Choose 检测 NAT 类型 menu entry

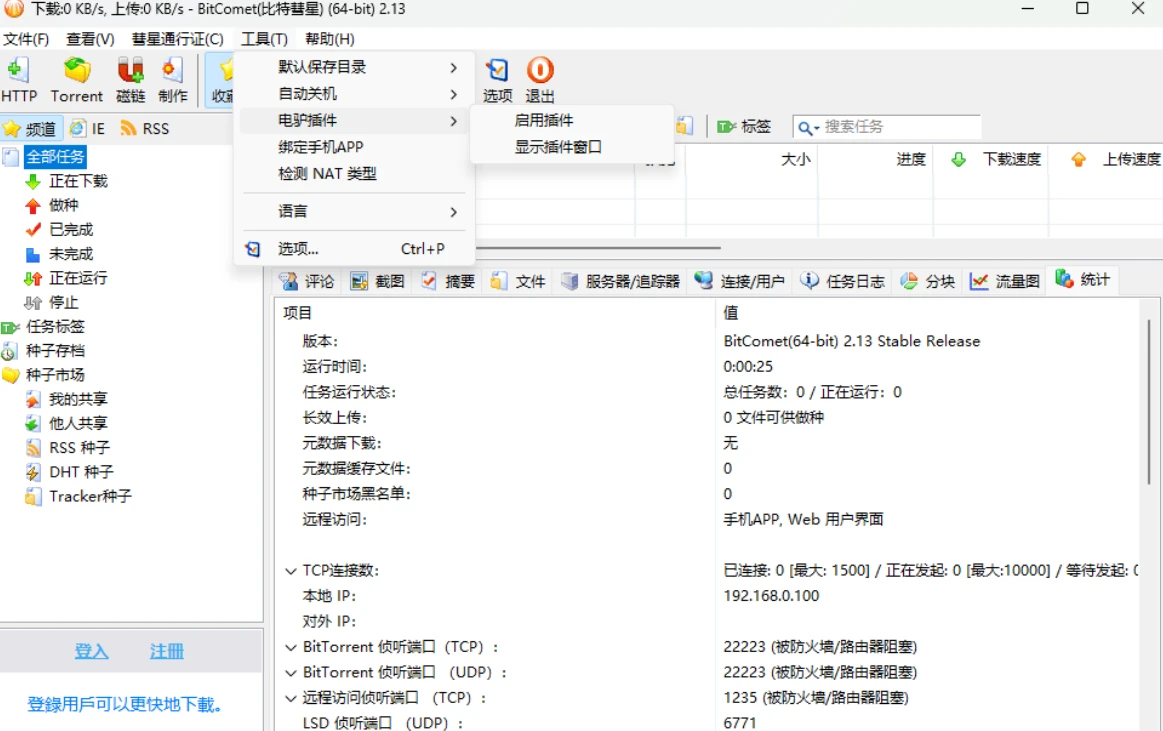355,173
